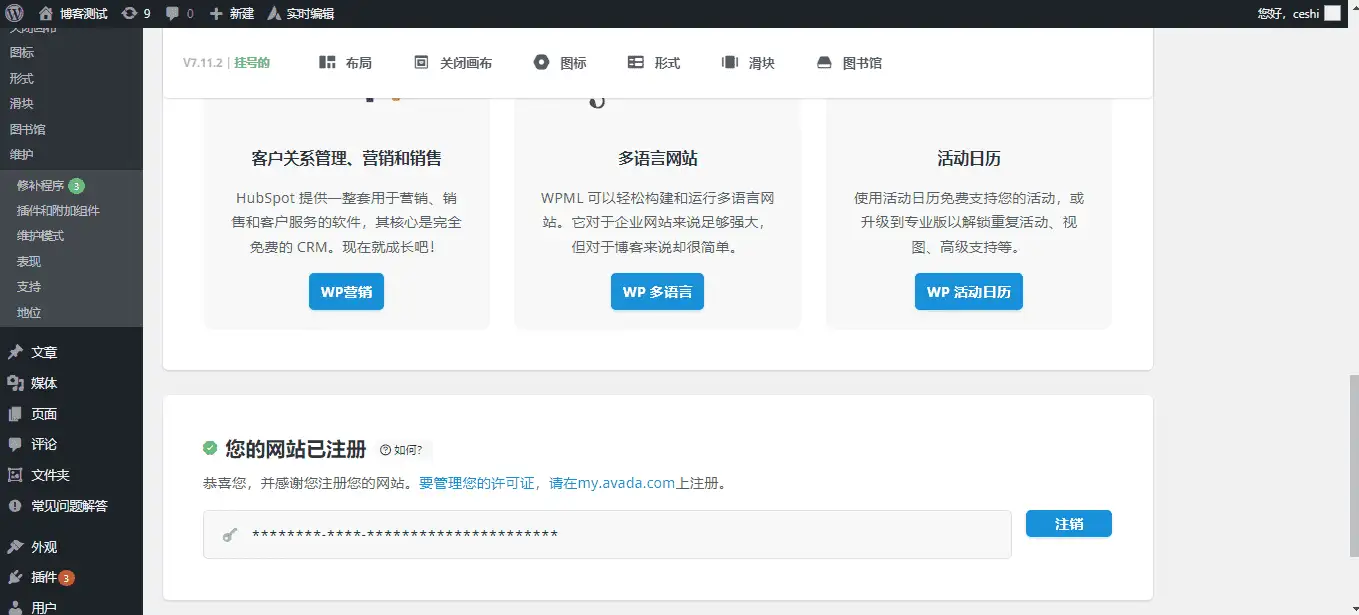
Task: Open the 插件 plugins menu
Action: 43,577
